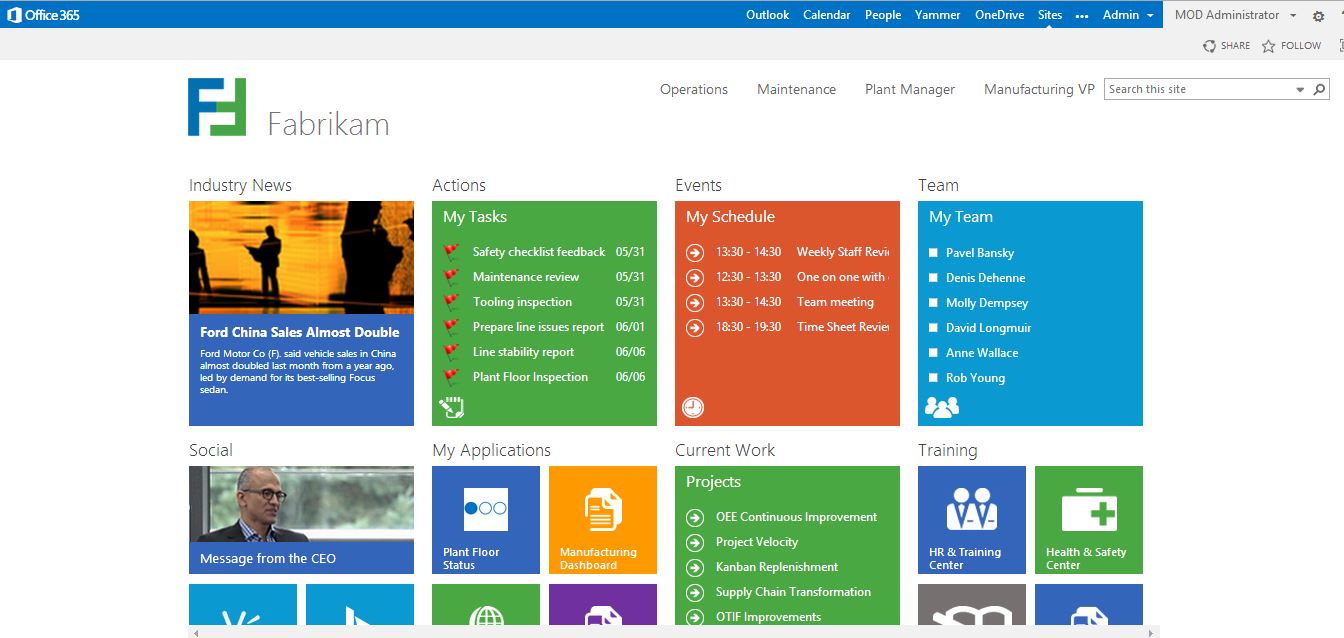Open the Plant Floor Inspection task
The width and height of the screenshot is (1344, 638).
(x=530, y=377)
